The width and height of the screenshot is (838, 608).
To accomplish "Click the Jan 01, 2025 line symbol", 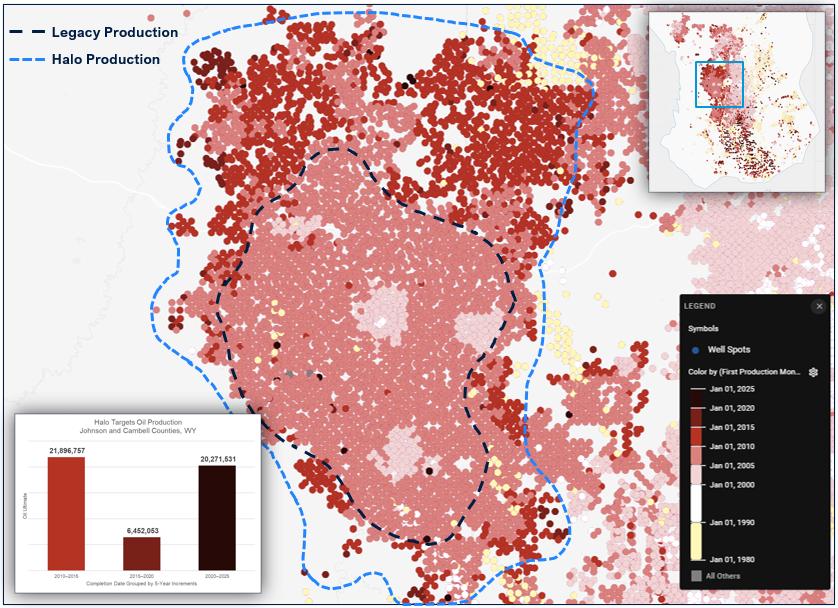I will [x=696, y=389].
